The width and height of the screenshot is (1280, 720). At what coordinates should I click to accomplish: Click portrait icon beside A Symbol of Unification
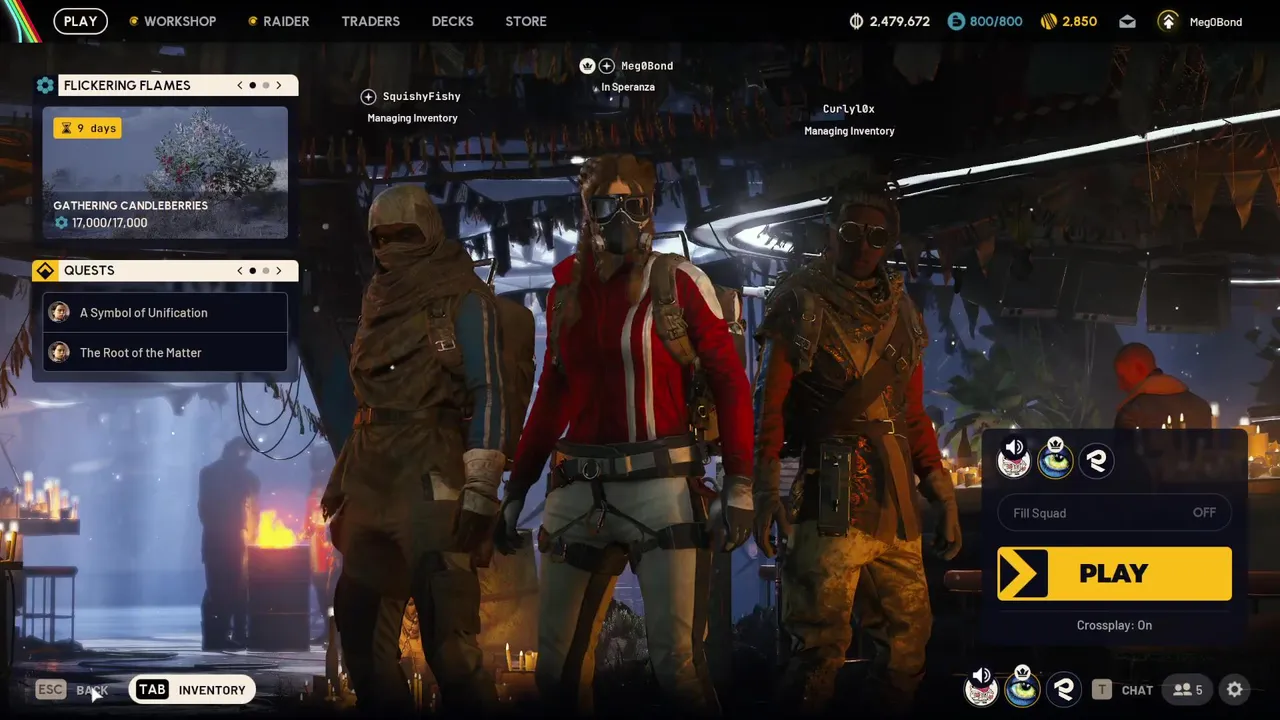tap(59, 312)
